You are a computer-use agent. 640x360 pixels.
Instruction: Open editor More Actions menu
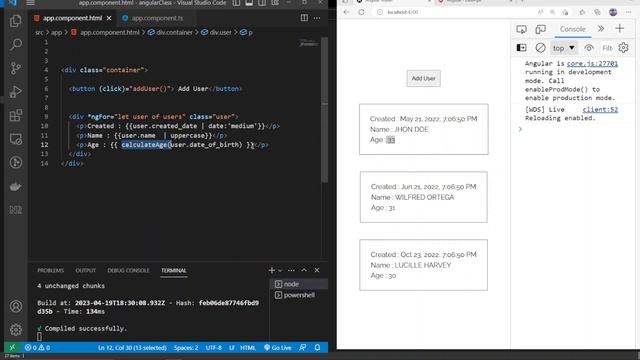tap(317, 18)
